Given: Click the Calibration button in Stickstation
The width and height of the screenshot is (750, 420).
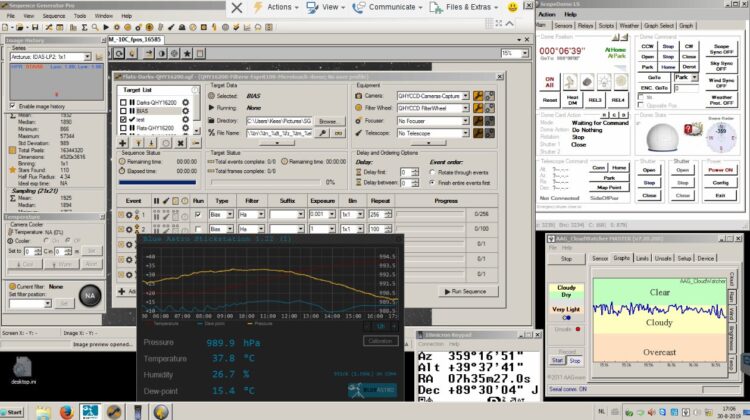Looking at the screenshot, I should (x=380, y=341).
